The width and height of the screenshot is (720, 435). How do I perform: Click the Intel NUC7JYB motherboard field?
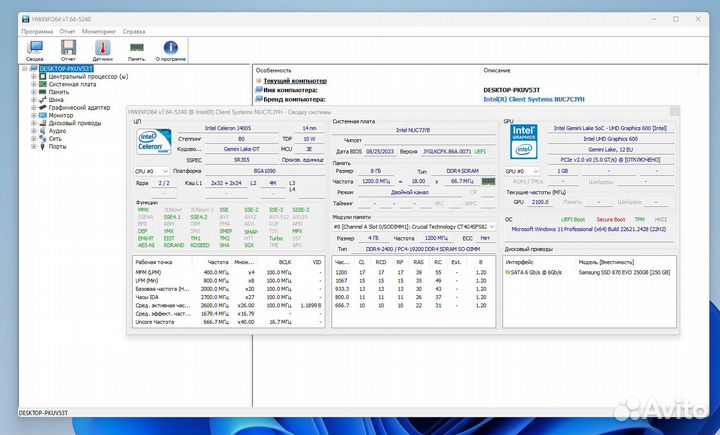point(413,130)
